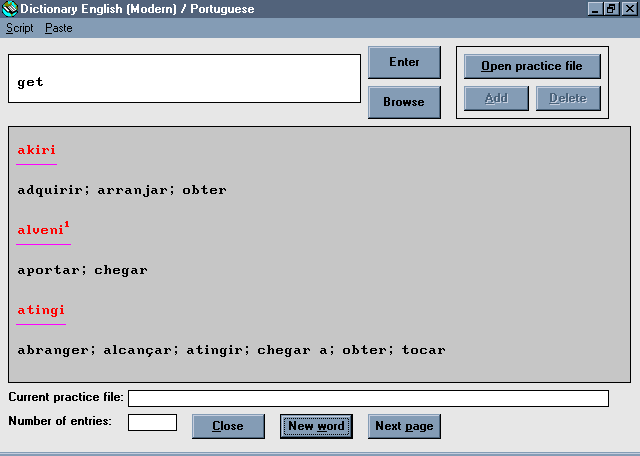This screenshot has width=640, height=456.
Task: Open the Script menu
Action: pos(20,28)
